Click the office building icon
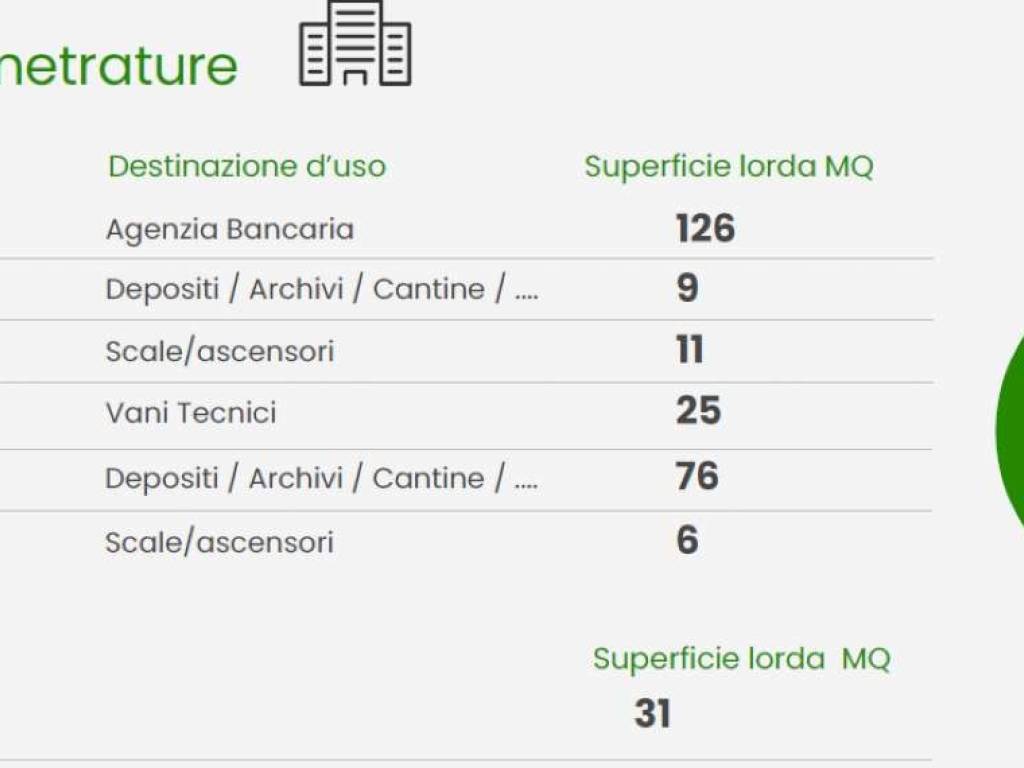This screenshot has height=768, width=1024. (x=355, y=44)
